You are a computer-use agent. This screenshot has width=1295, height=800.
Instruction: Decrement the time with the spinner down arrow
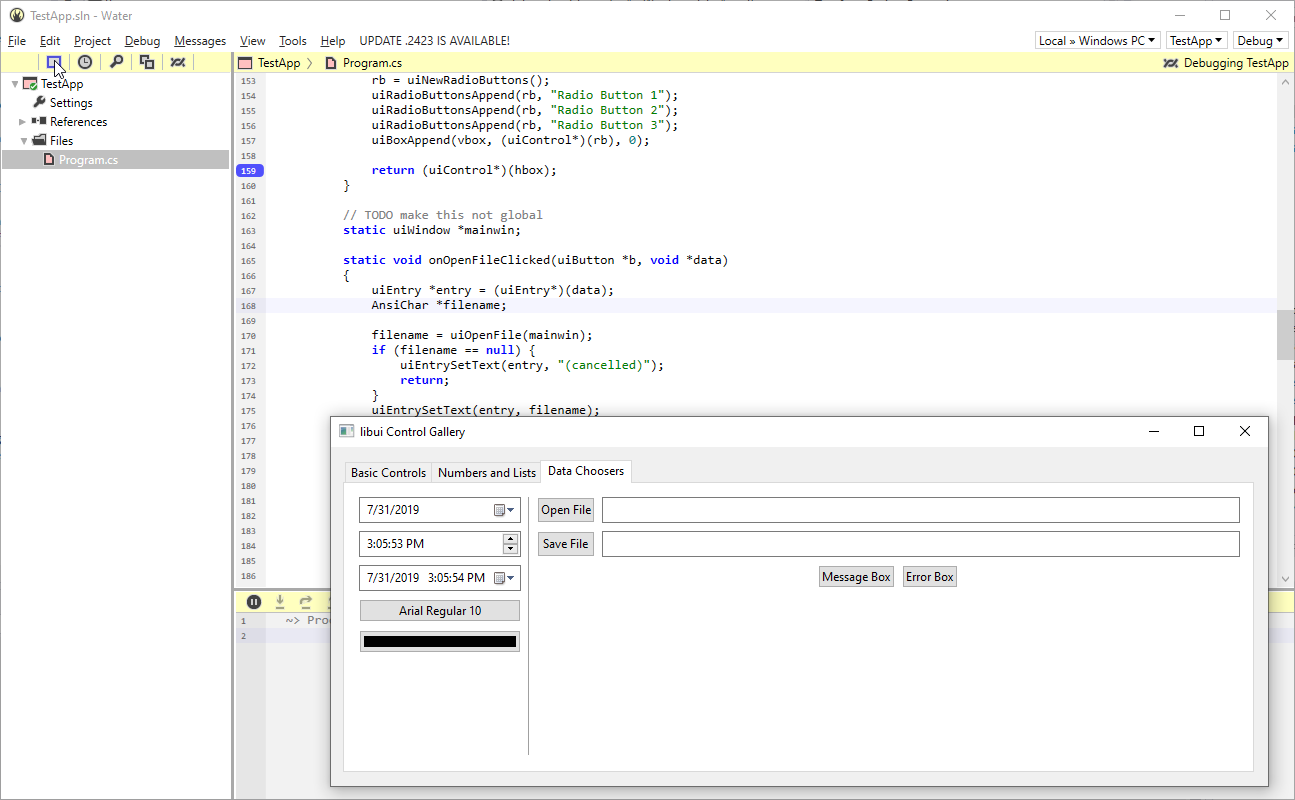point(510,549)
